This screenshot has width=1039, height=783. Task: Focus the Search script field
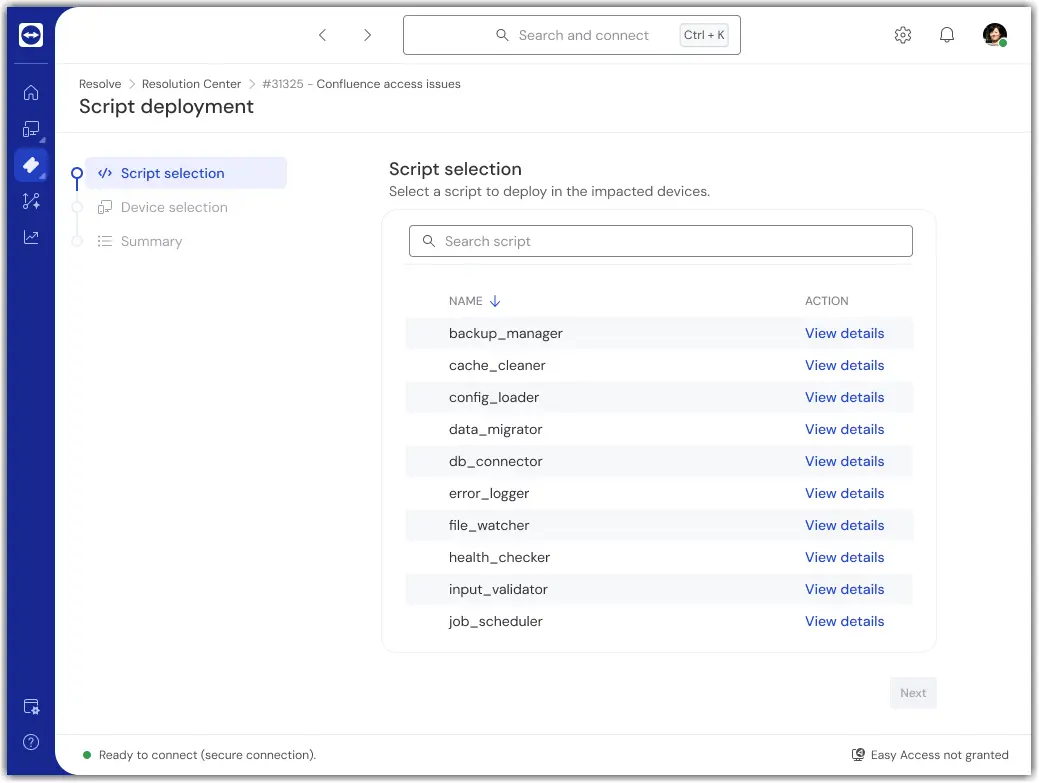(x=661, y=241)
